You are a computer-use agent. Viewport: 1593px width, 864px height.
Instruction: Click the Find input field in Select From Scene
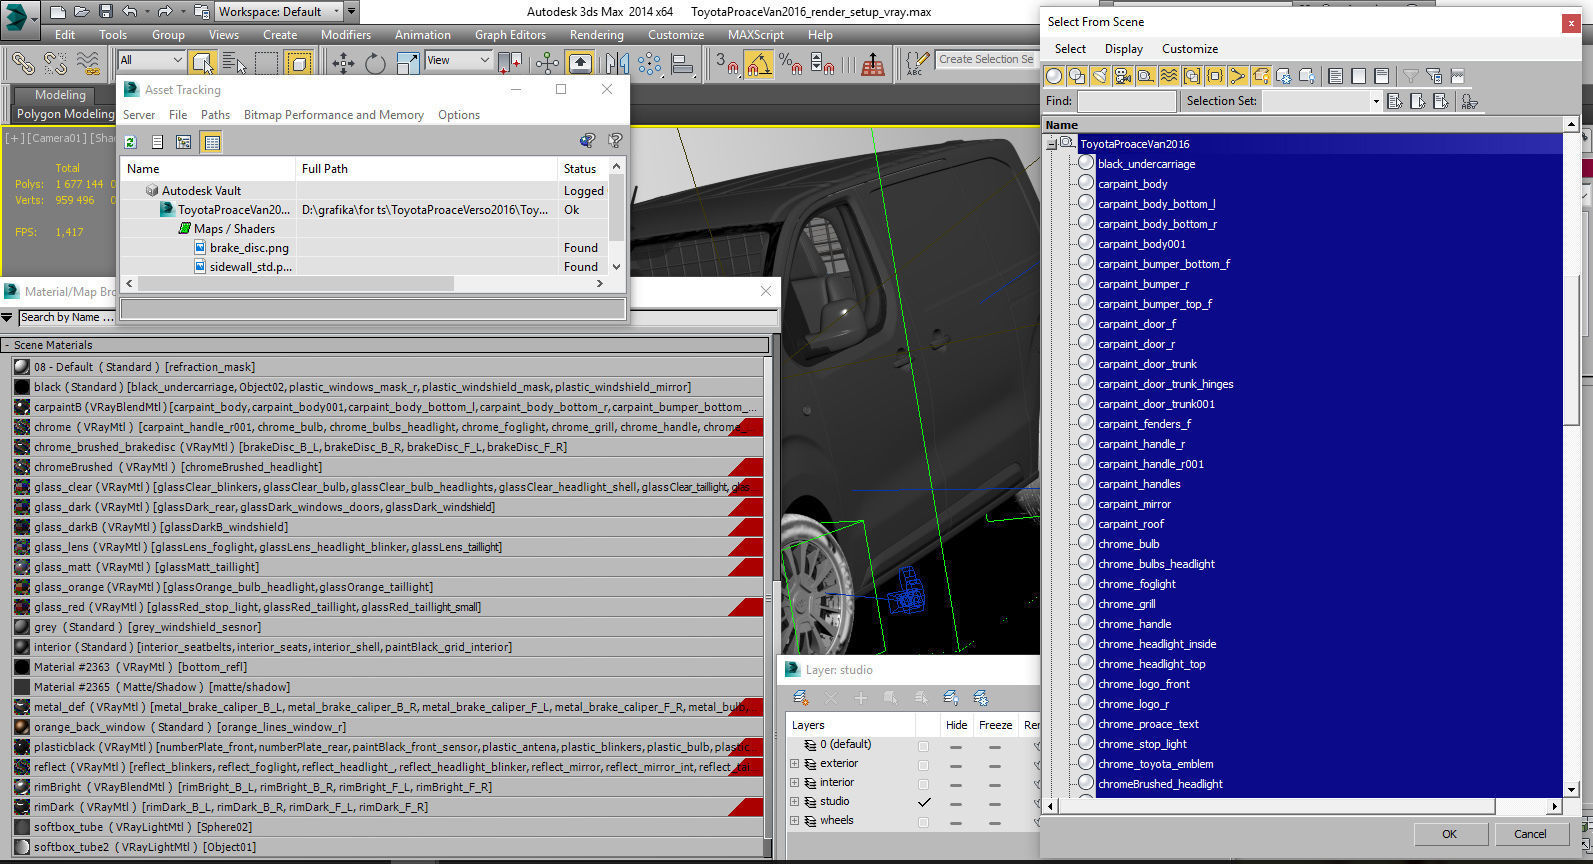tap(1127, 101)
